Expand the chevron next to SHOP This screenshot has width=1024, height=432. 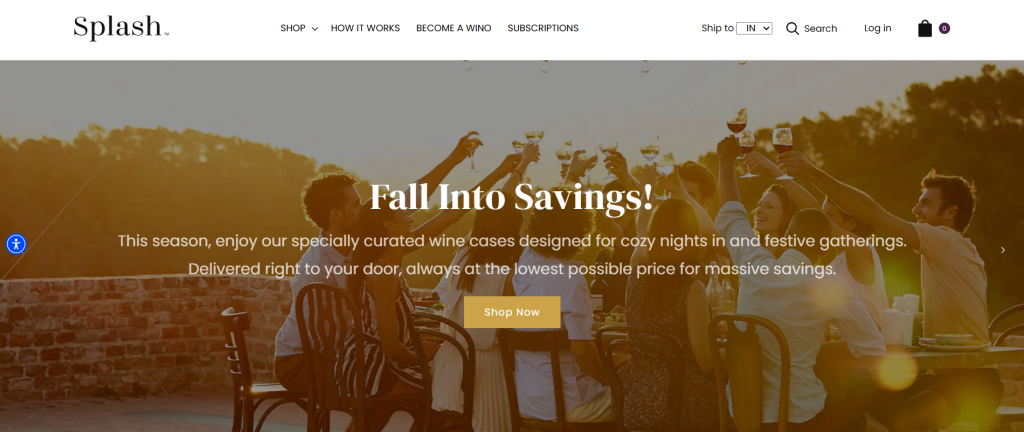point(314,29)
